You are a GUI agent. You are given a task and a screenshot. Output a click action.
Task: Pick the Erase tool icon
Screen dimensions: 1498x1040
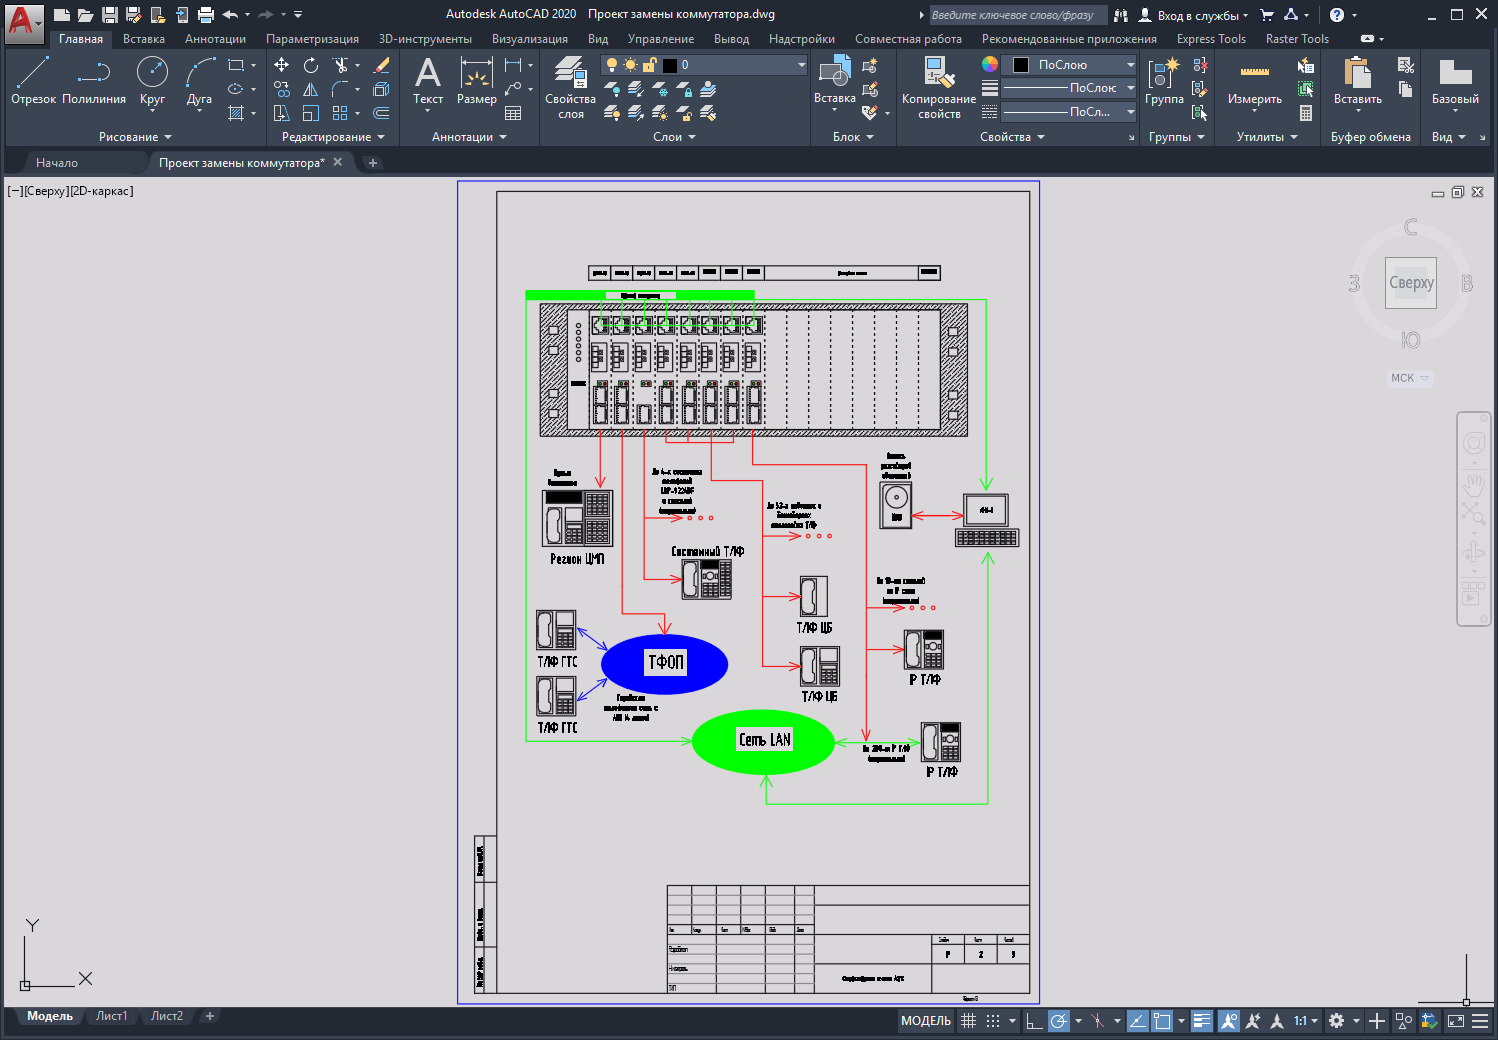(381, 65)
